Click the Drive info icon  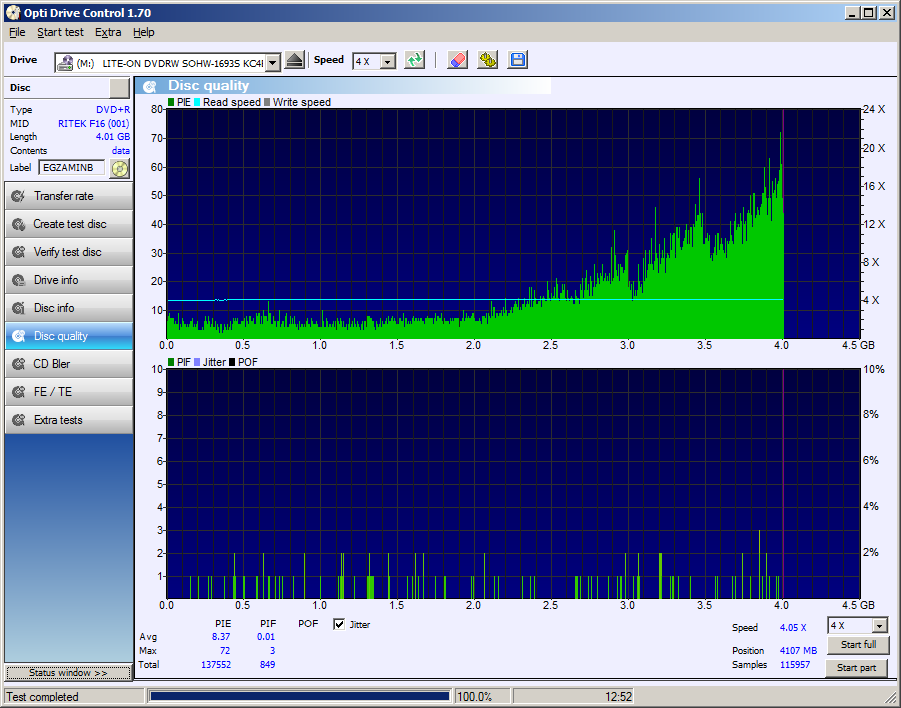pos(19,280)
